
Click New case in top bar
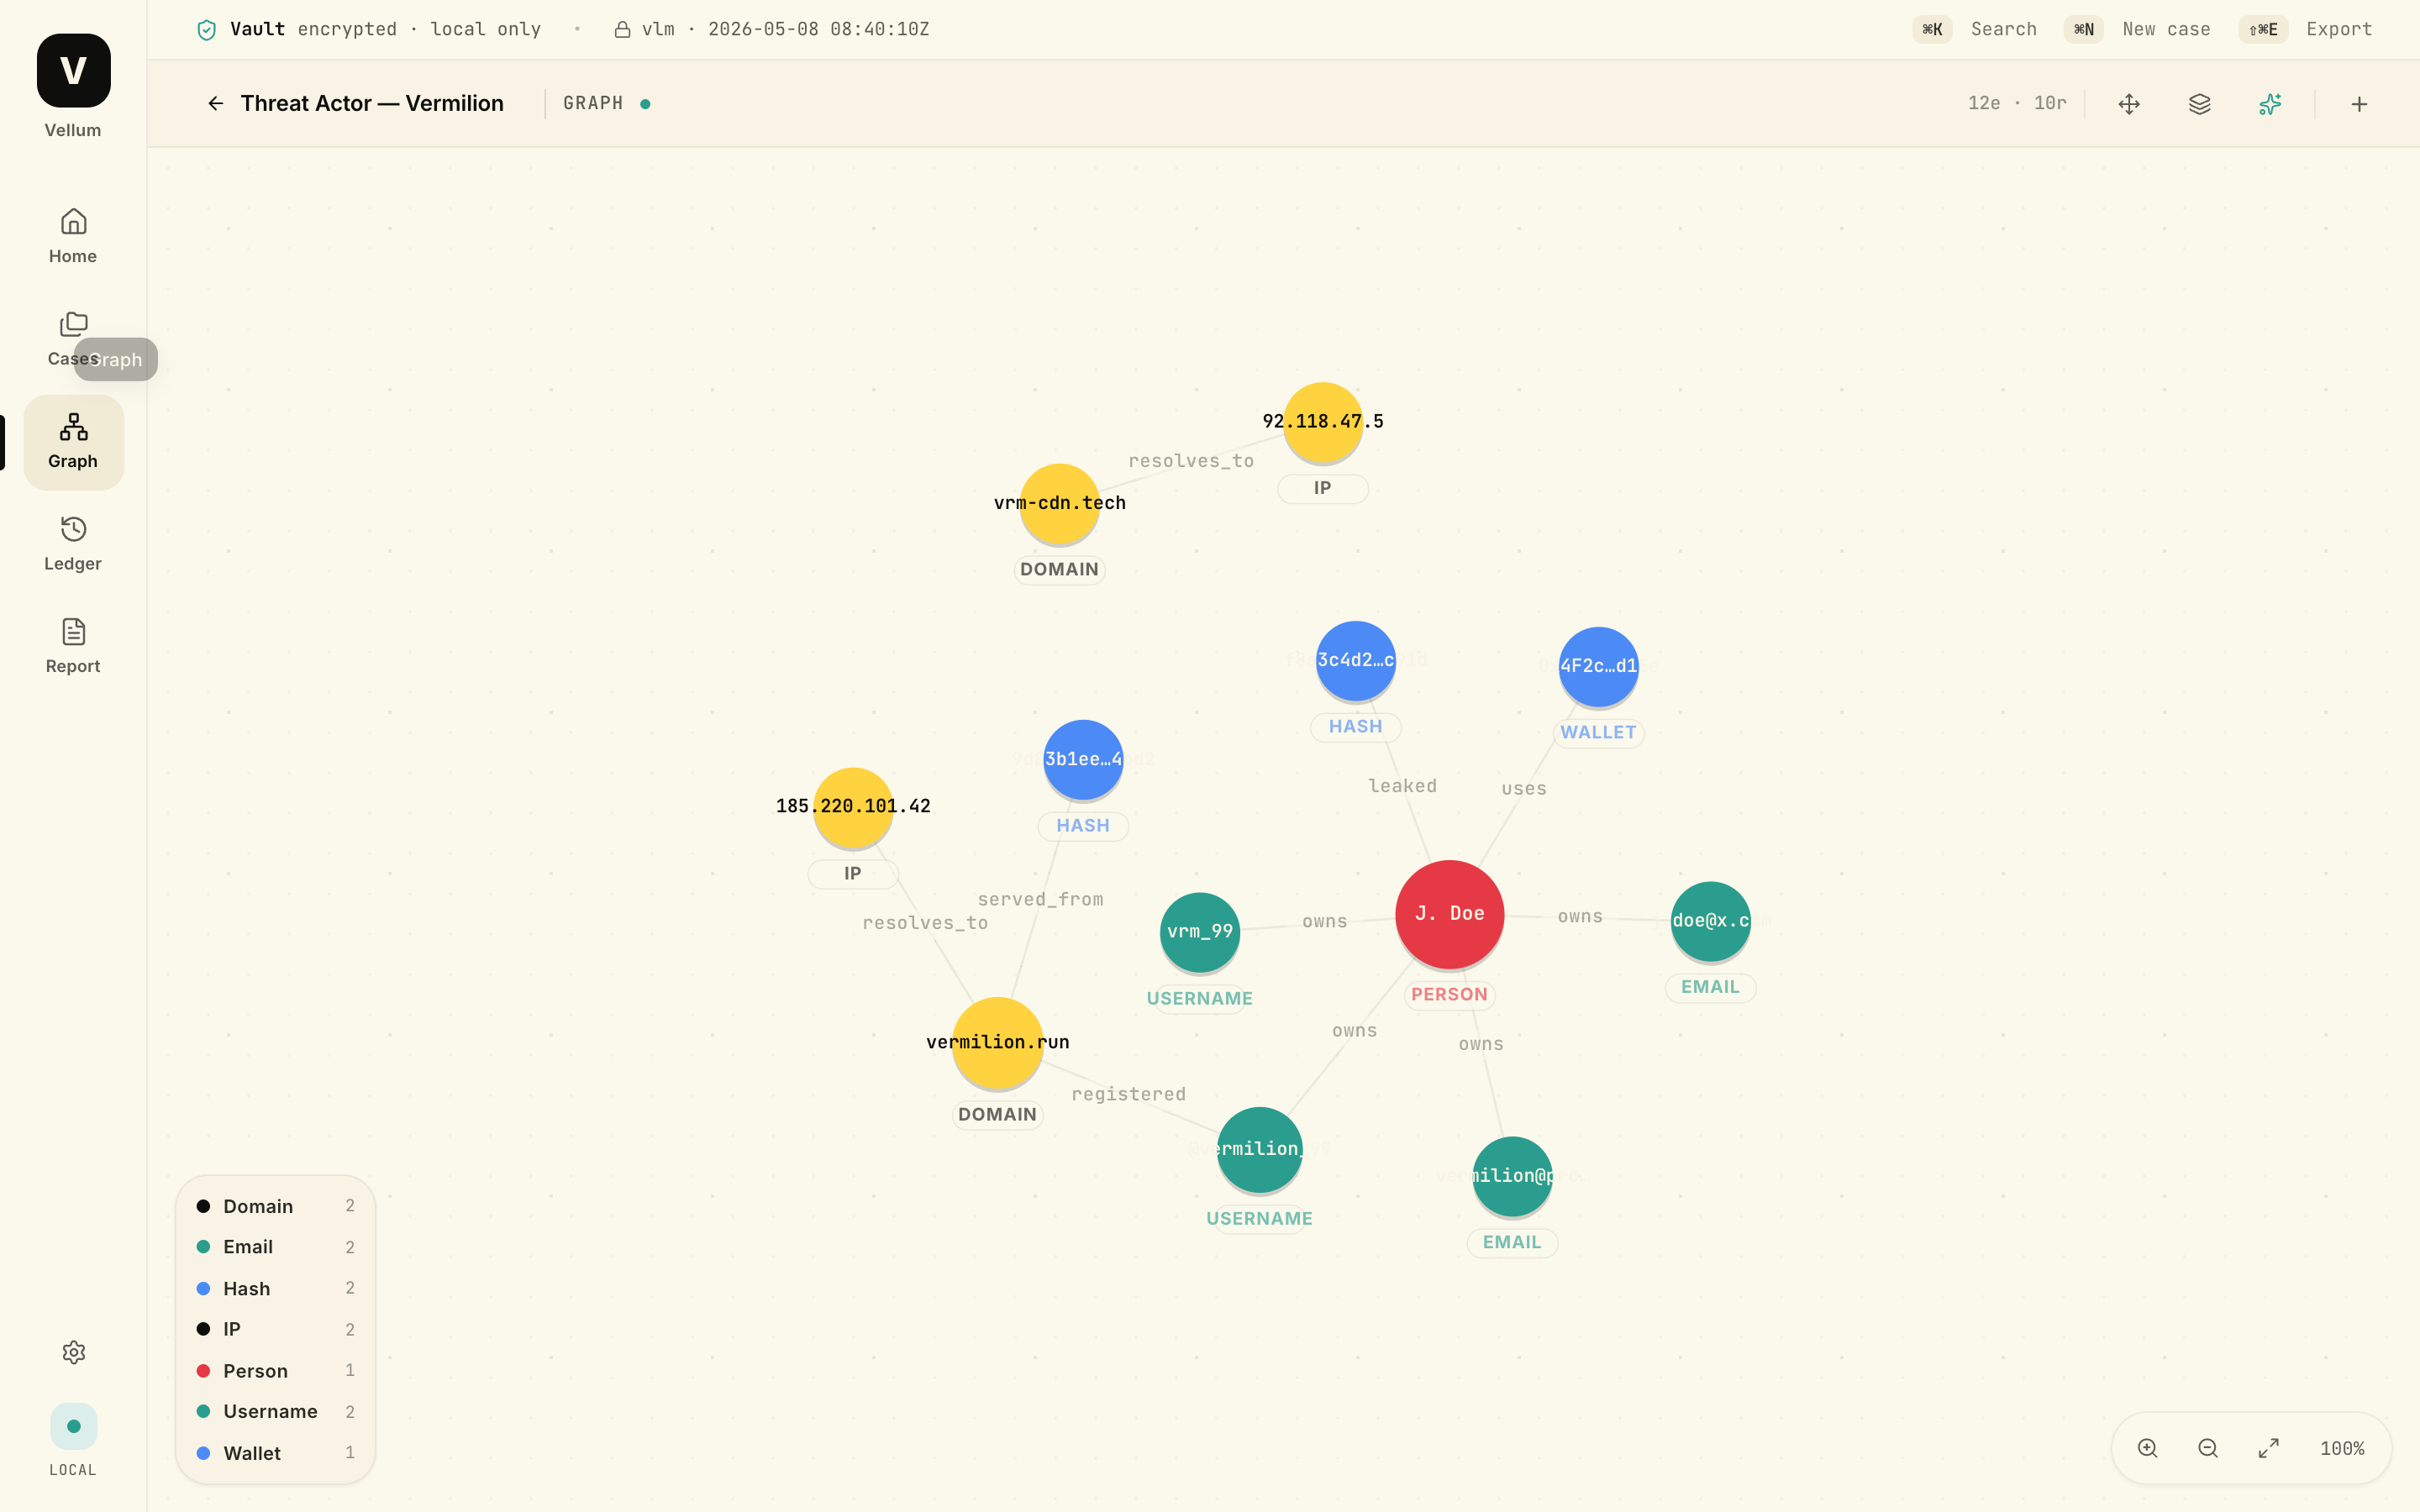pyautogui.click(x=2166, y=30)
